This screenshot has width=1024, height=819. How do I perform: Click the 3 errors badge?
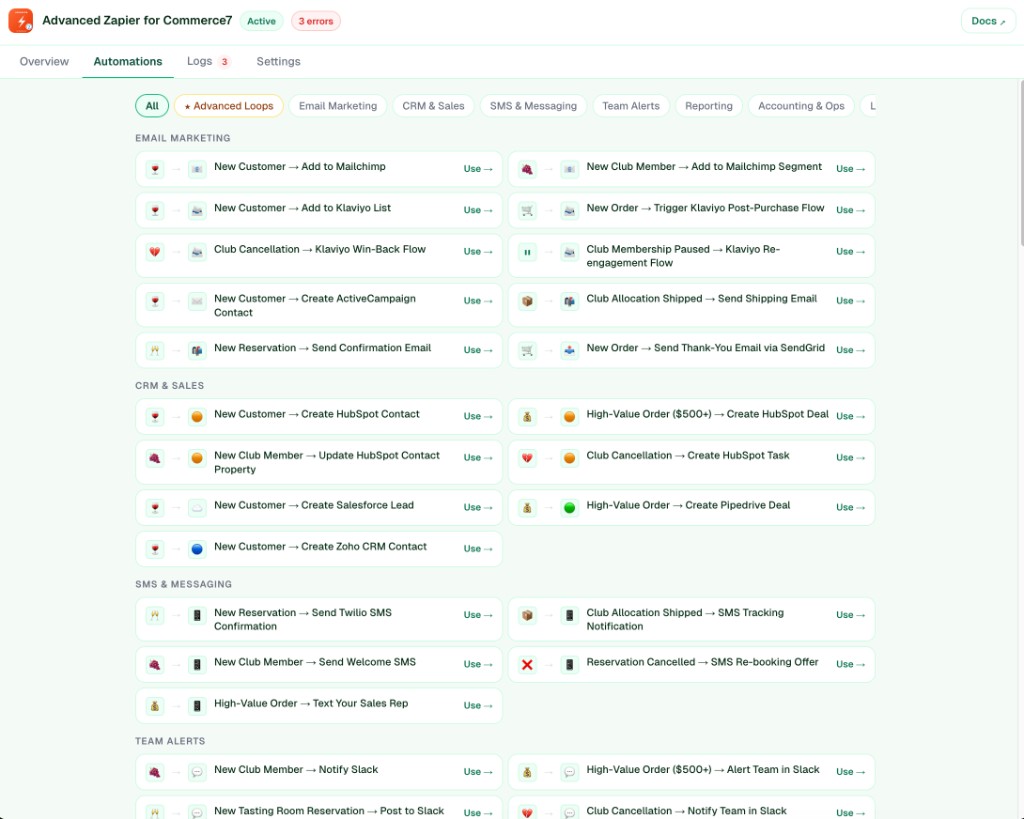315,21
